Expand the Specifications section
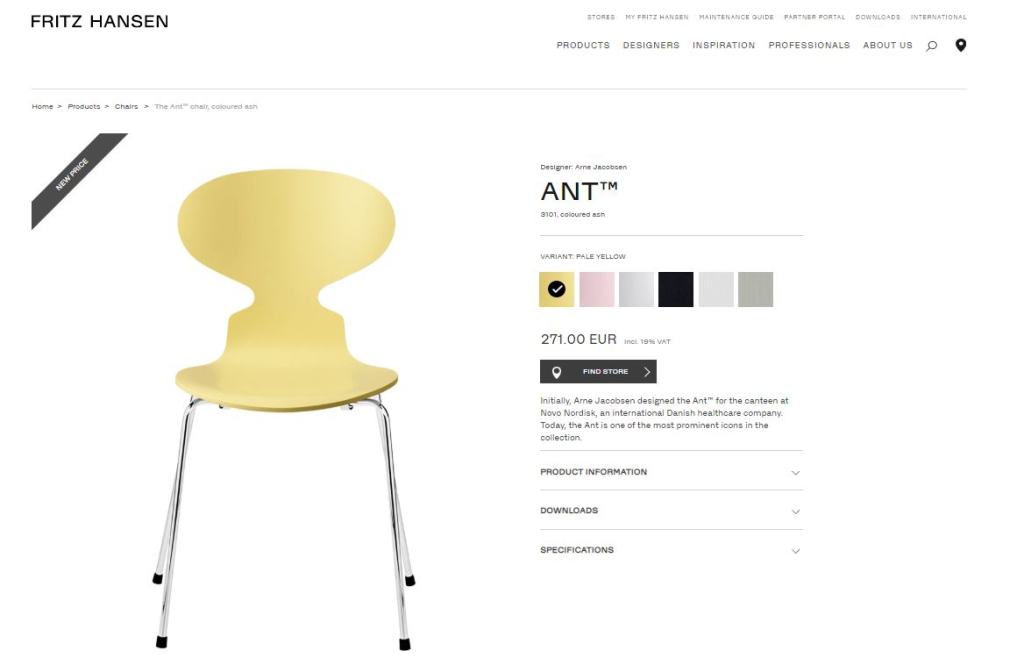 click(671, 550)
